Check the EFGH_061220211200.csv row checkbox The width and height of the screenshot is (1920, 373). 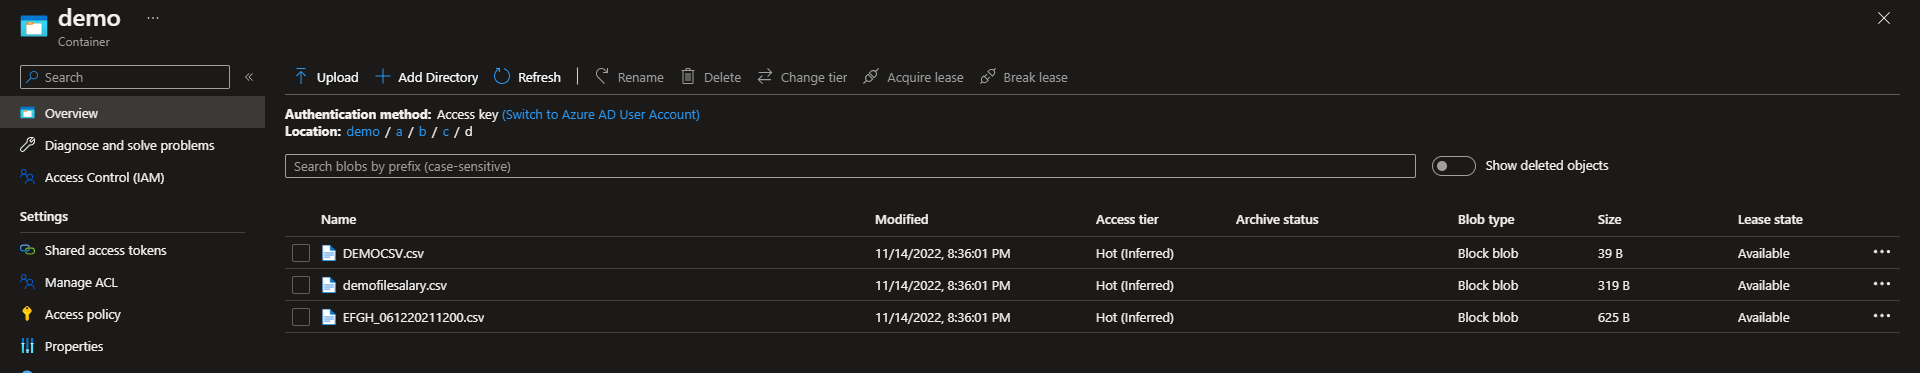(x=301, y=317)
